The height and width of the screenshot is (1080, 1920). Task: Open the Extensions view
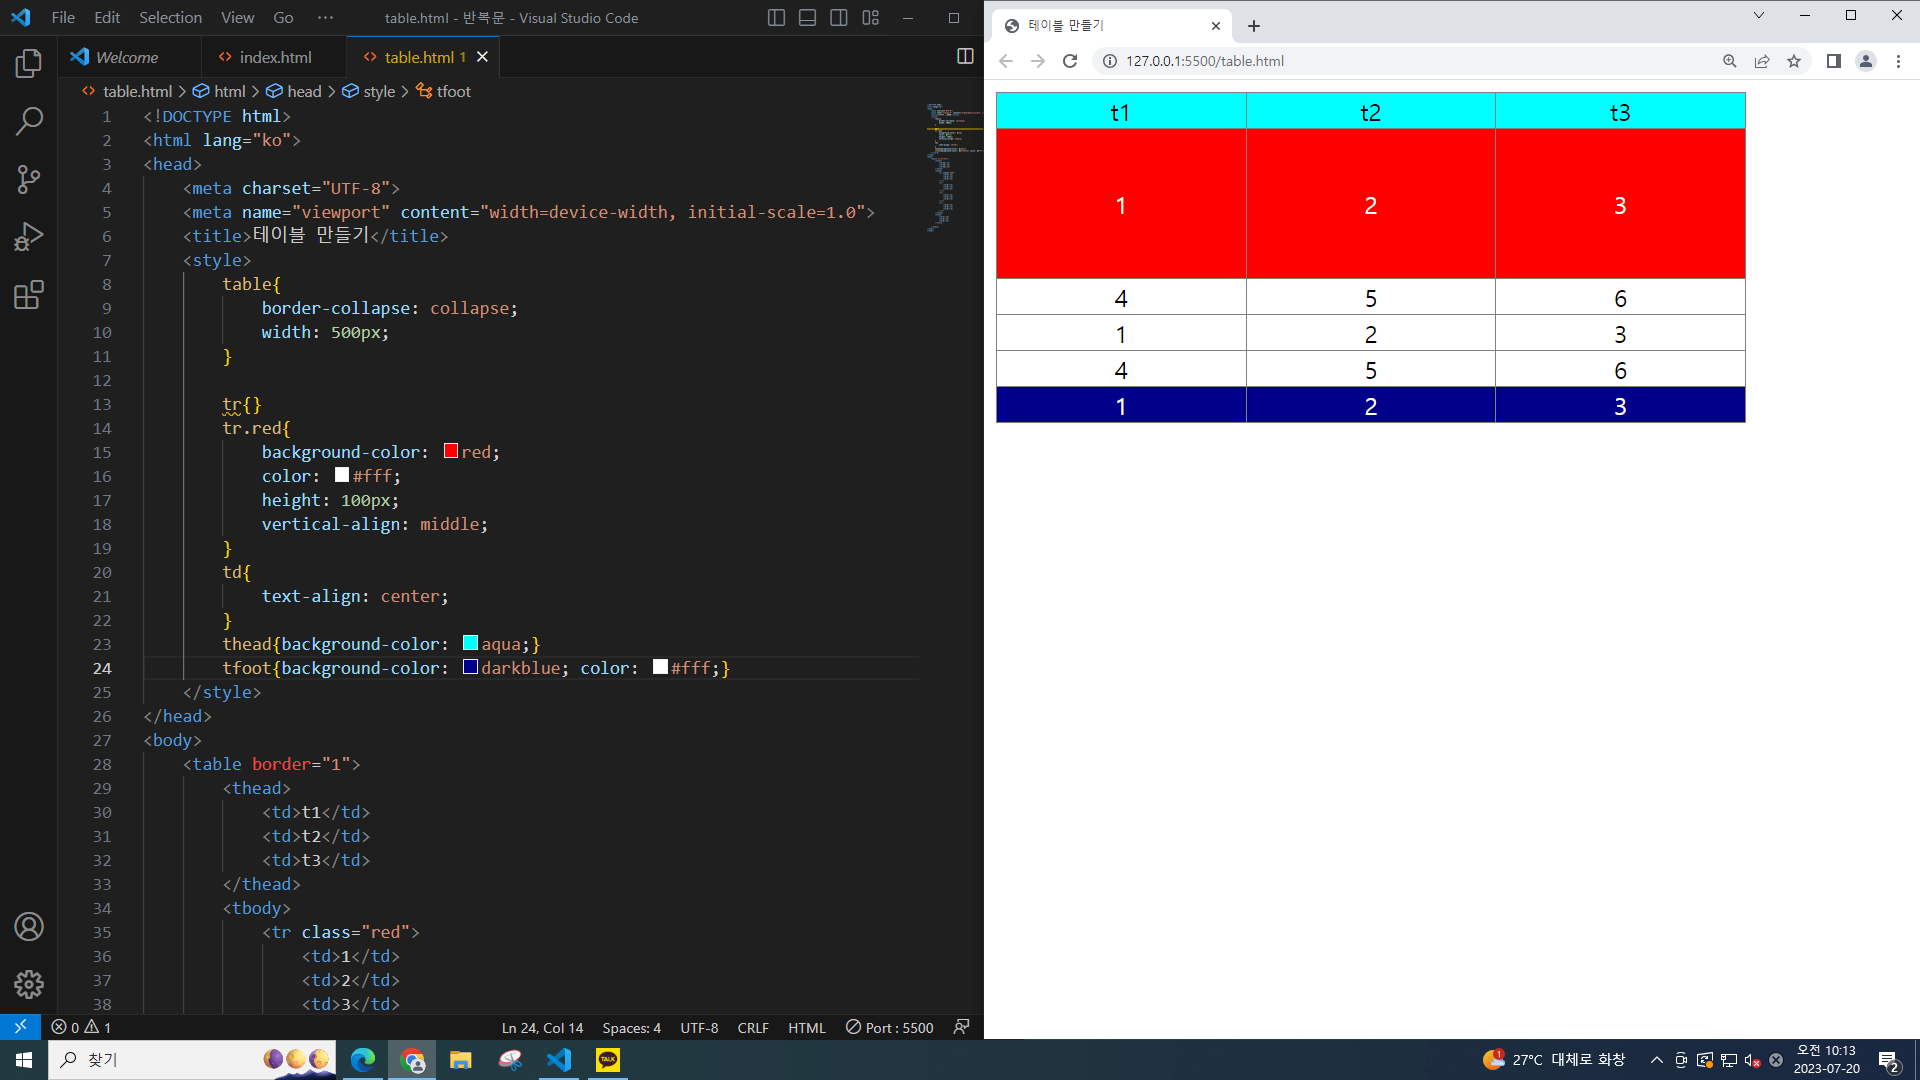coord(28,295)
